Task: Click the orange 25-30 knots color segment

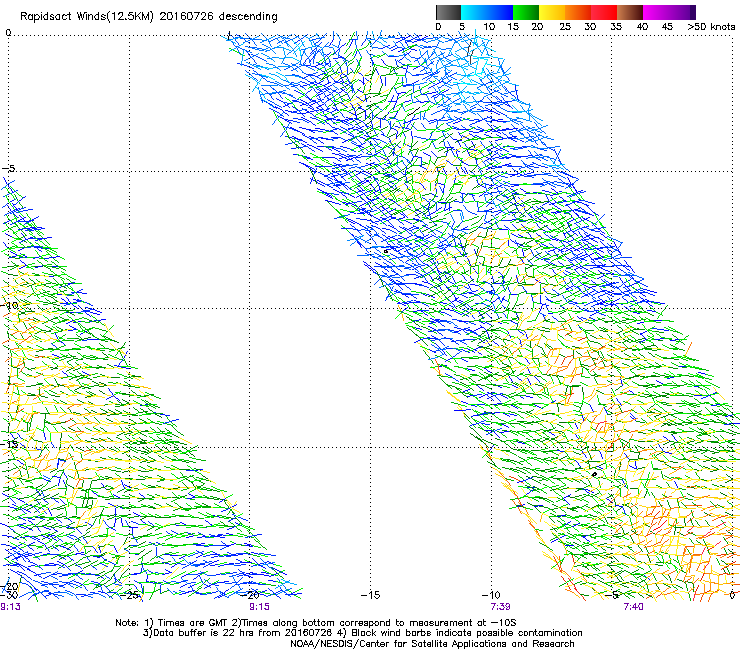Action: pyautogui.click(x=578, y=12)
